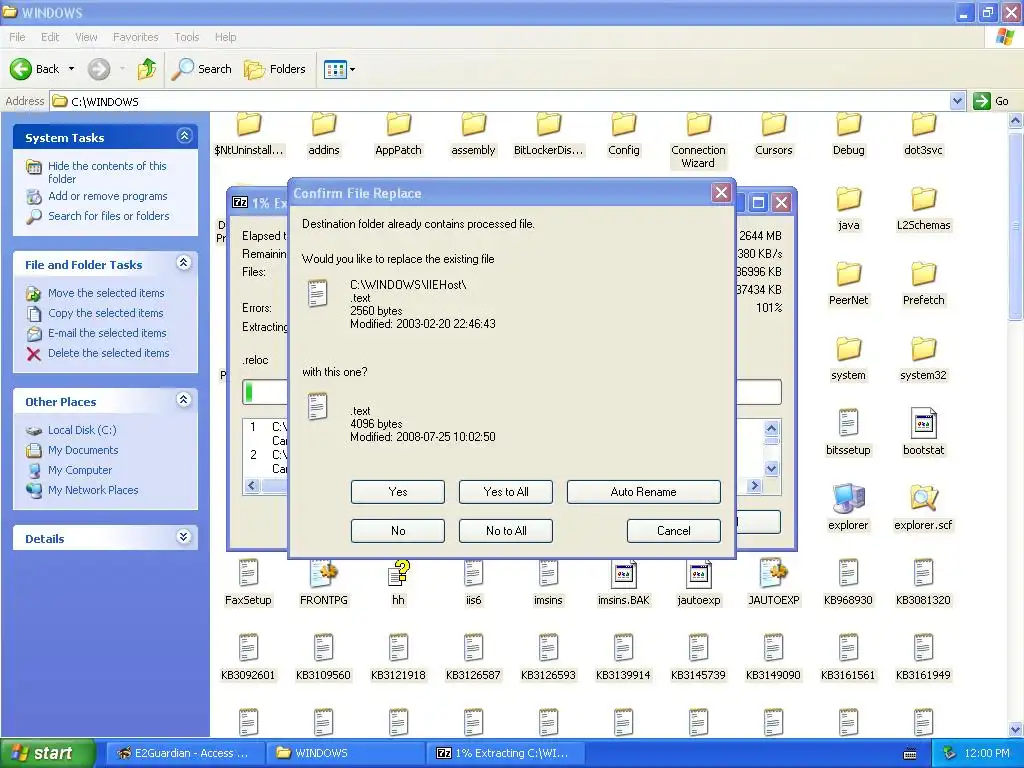Expand the Details panel
The width and height of the screenshot is (1024, 768).
click(x=184, y=537)
